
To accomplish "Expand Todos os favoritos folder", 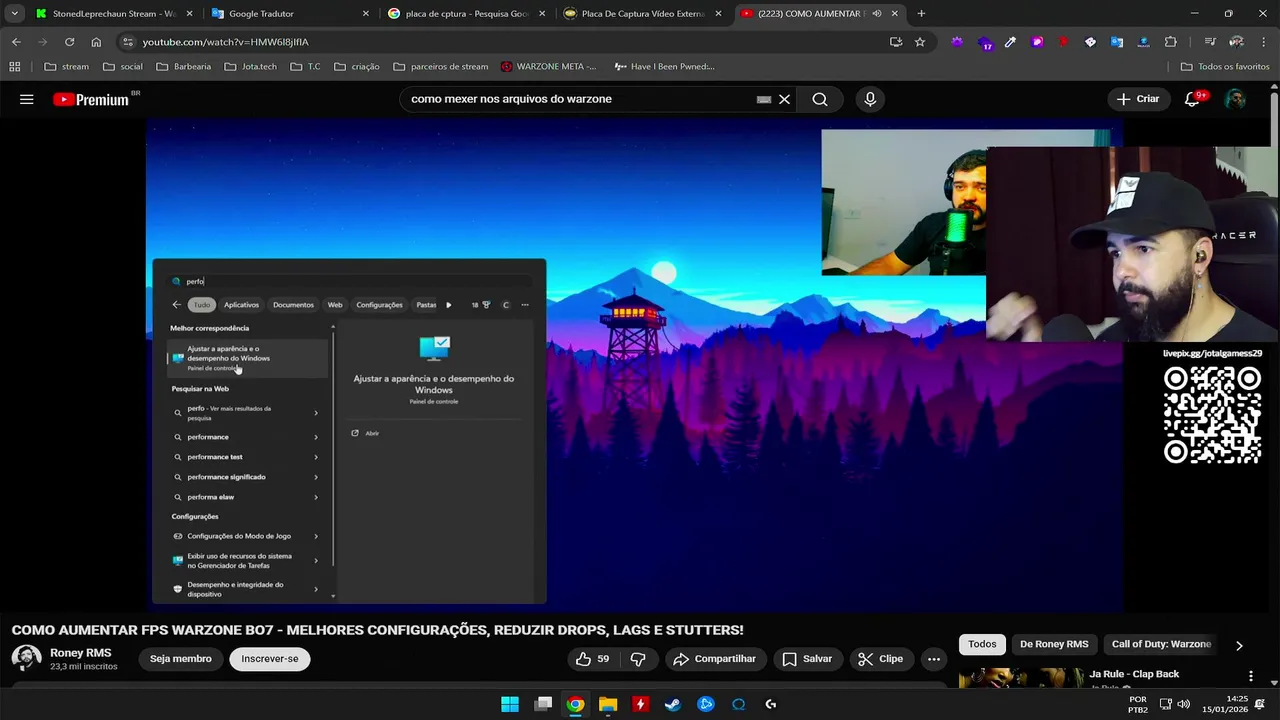I will [1225, 67].
